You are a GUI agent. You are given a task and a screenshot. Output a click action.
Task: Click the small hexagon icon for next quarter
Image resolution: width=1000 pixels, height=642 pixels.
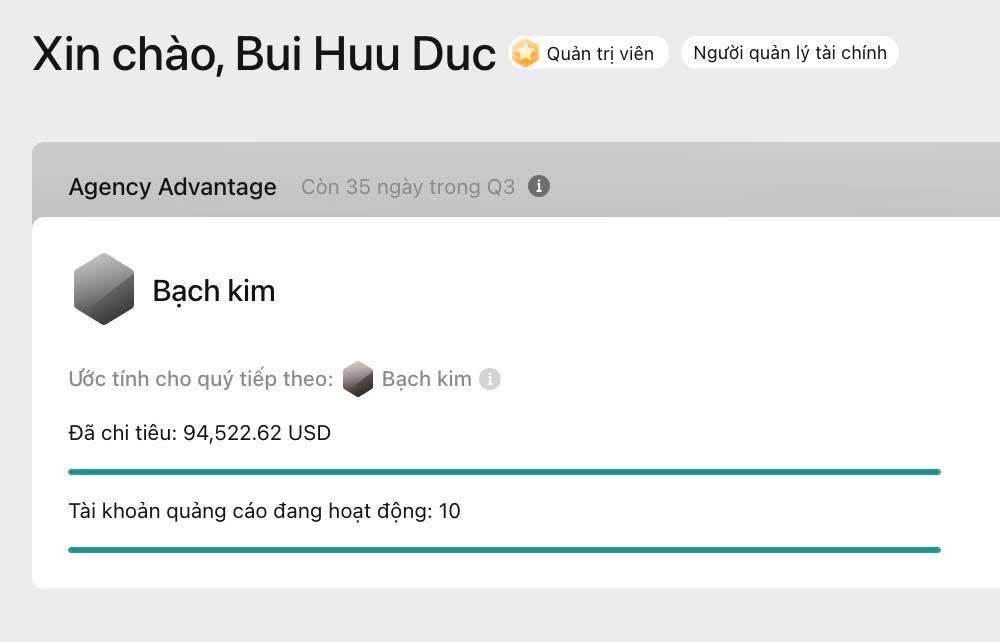pyautogui.click(x=358, y=380)
